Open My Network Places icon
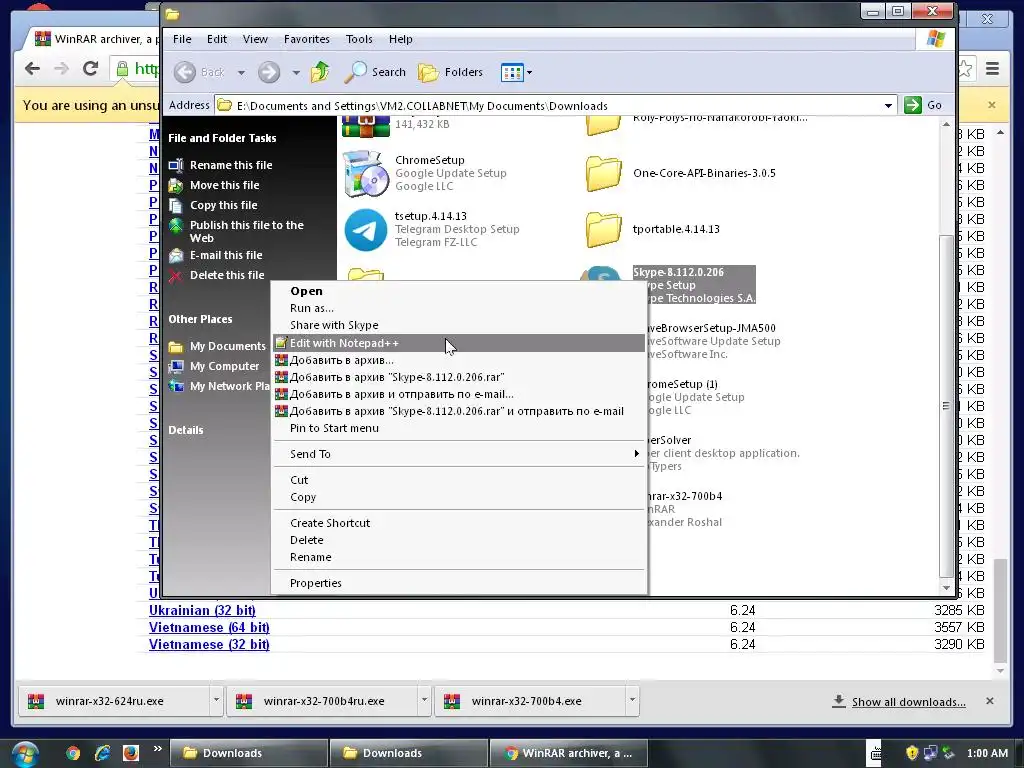Image resolution: width=1024 pixels, height=768 pixels. tap(176, 387)
